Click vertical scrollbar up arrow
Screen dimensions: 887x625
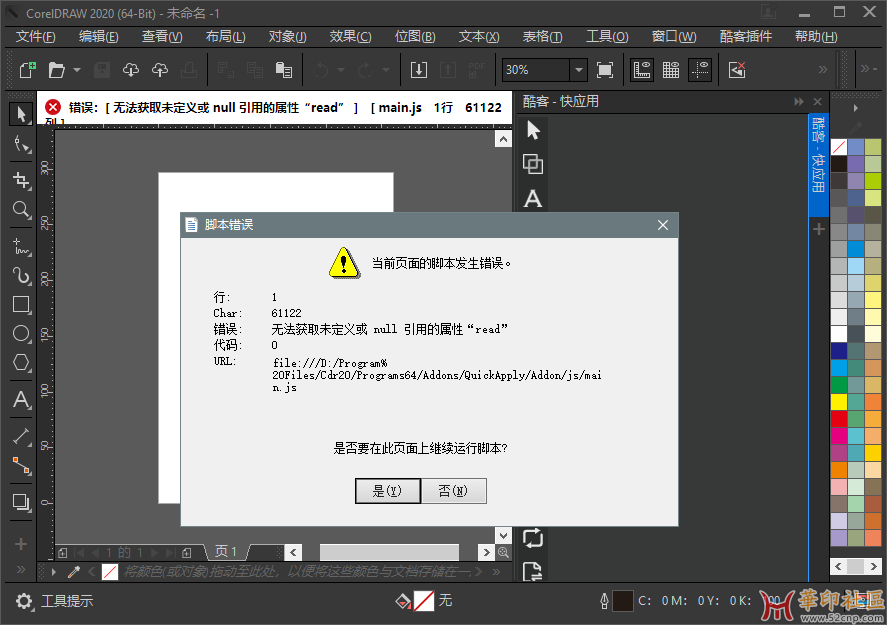[x=503, y=139]
